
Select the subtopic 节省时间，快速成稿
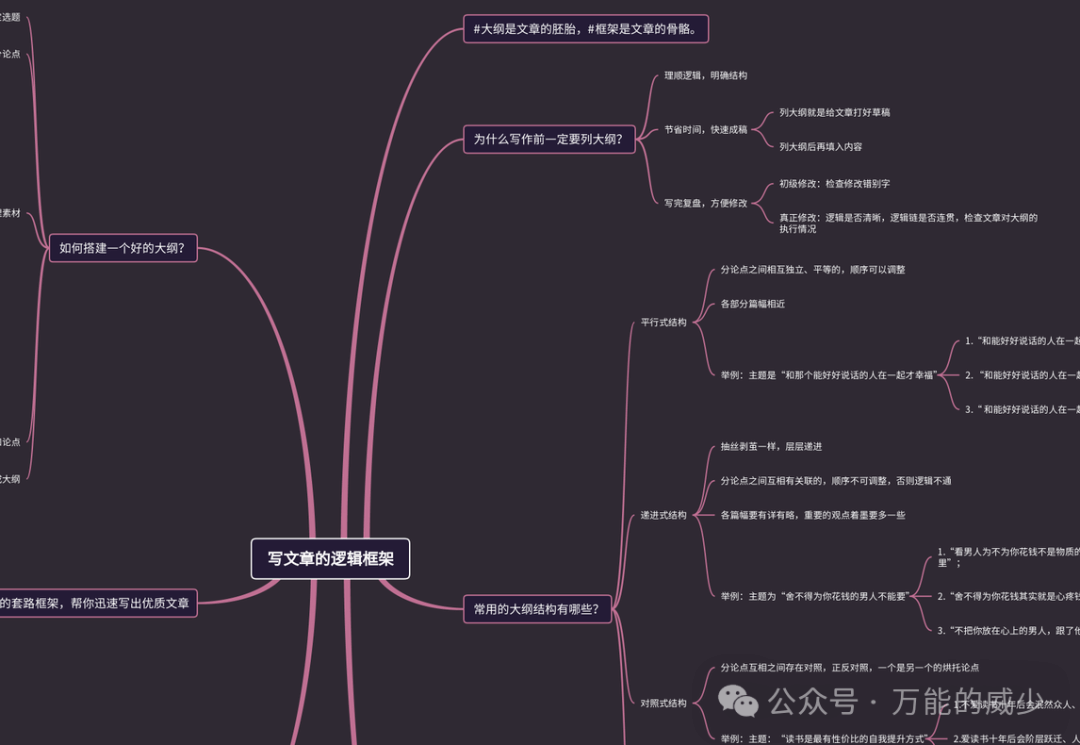pyautogui.click(x=705, y=129)
